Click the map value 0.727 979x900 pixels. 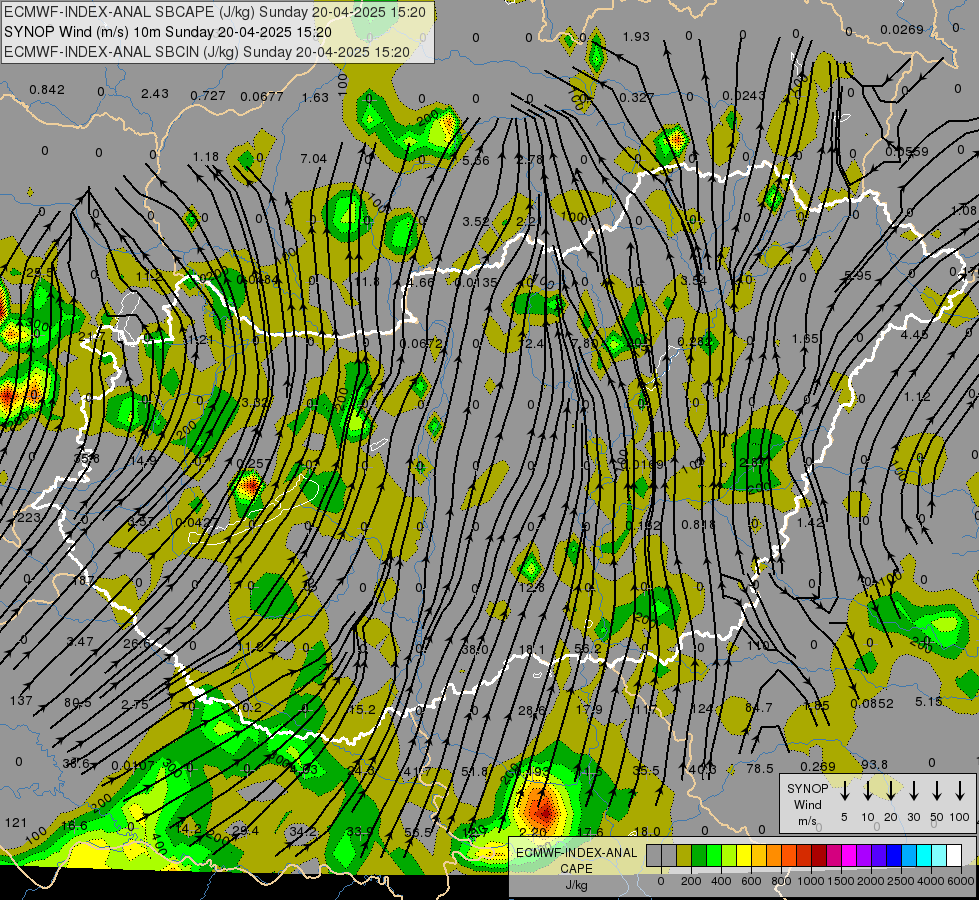208,96
